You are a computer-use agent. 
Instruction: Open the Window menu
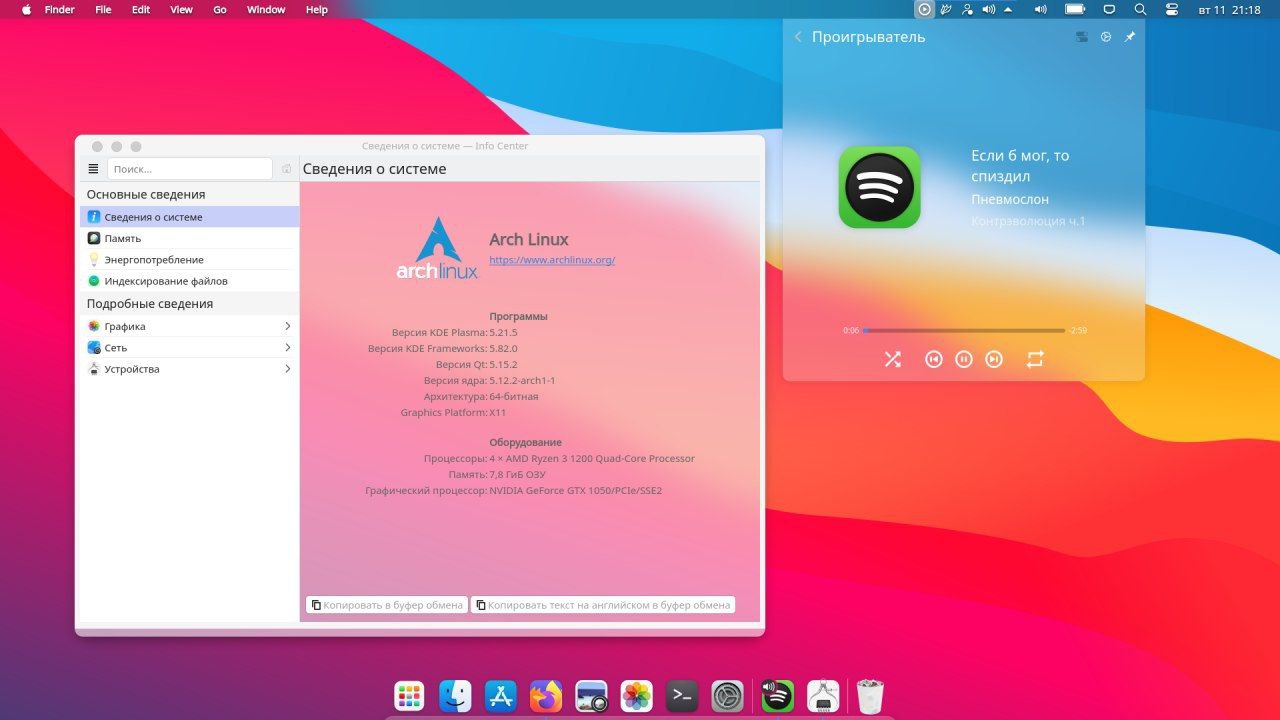266,9
